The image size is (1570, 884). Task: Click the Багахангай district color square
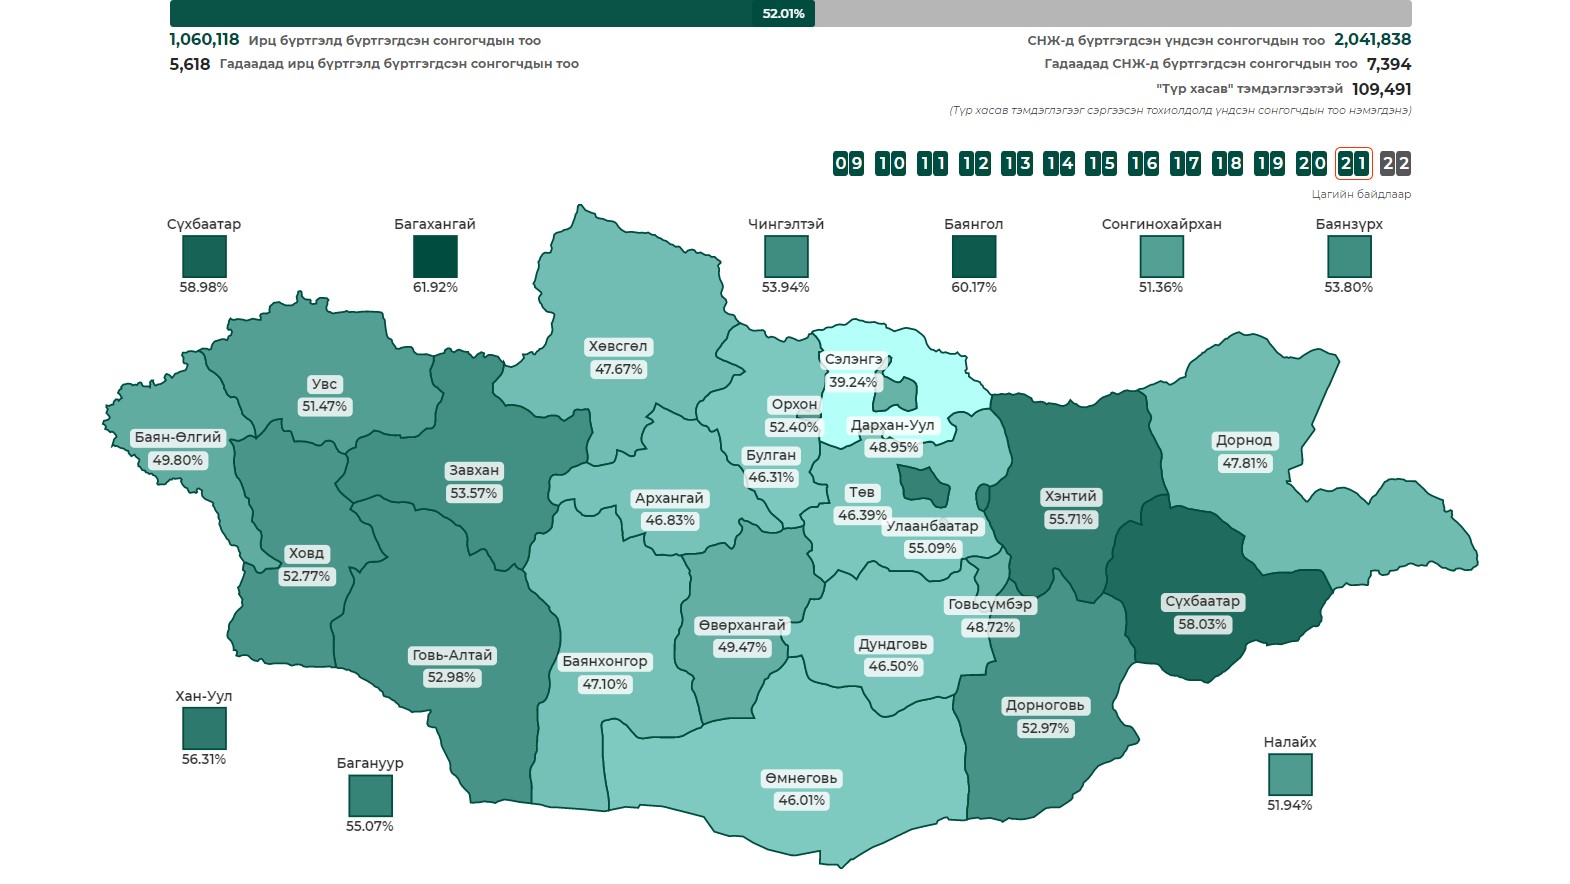tap(435, 256)
